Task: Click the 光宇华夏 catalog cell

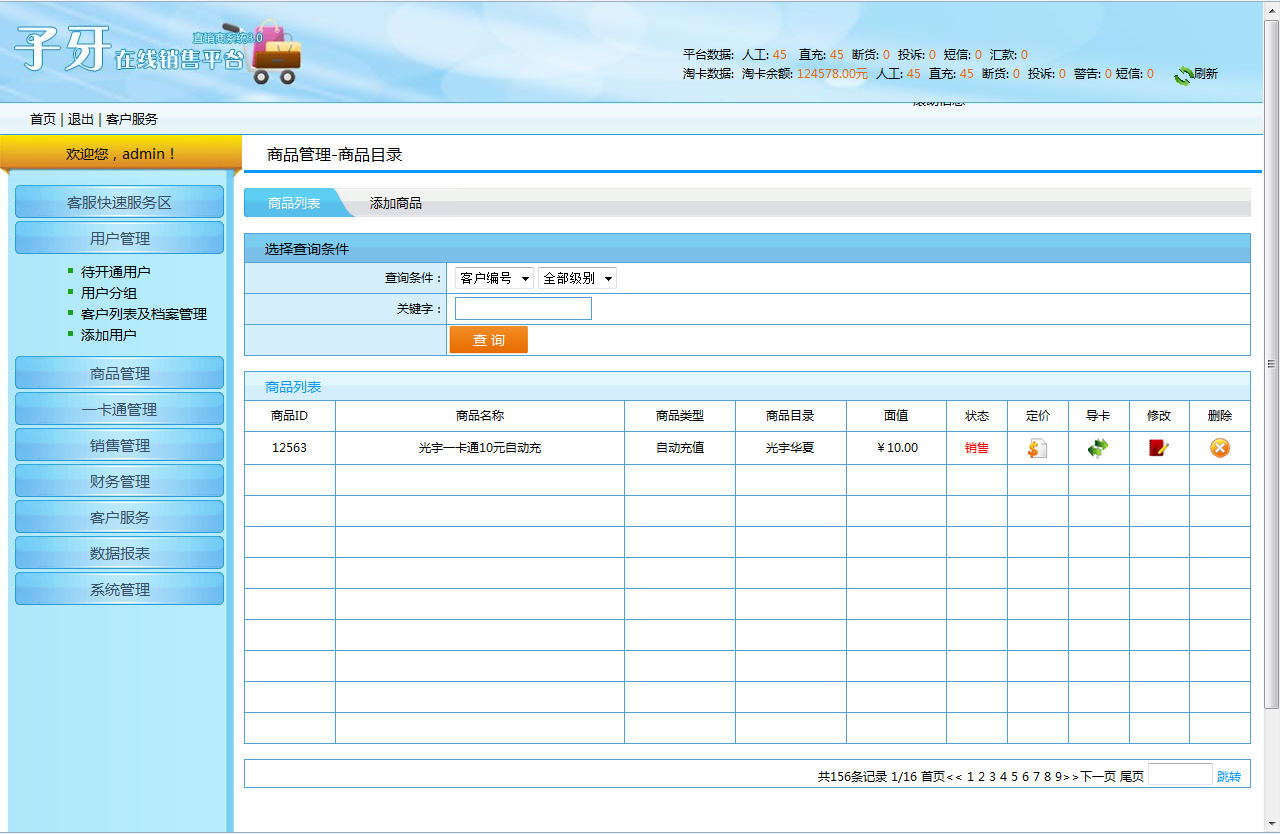Action: pos(790,448)
